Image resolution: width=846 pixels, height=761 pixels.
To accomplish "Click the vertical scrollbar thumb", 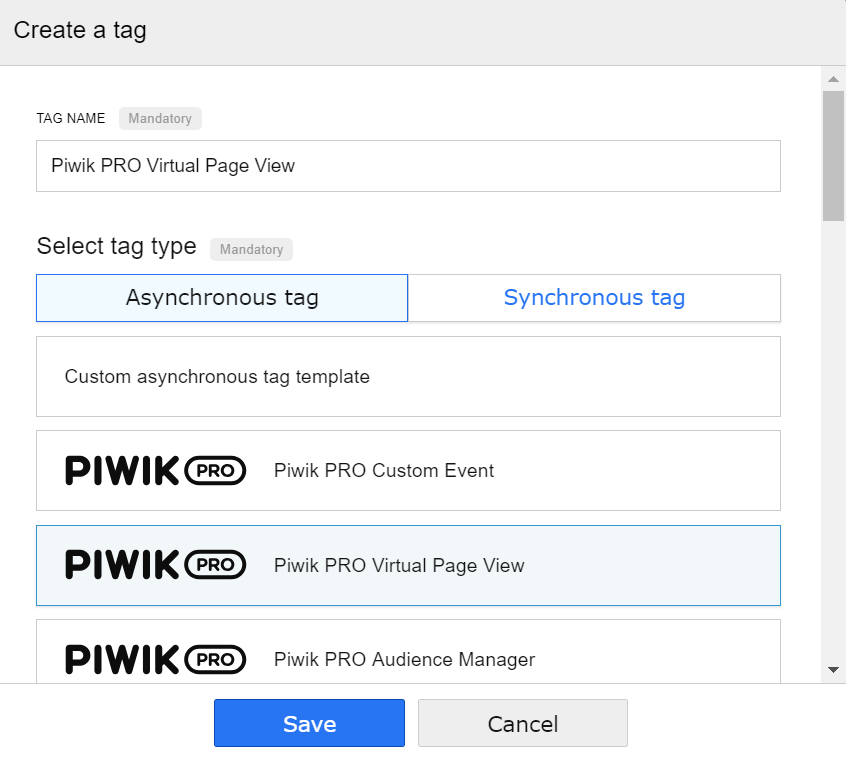I will tap(833, 156).
